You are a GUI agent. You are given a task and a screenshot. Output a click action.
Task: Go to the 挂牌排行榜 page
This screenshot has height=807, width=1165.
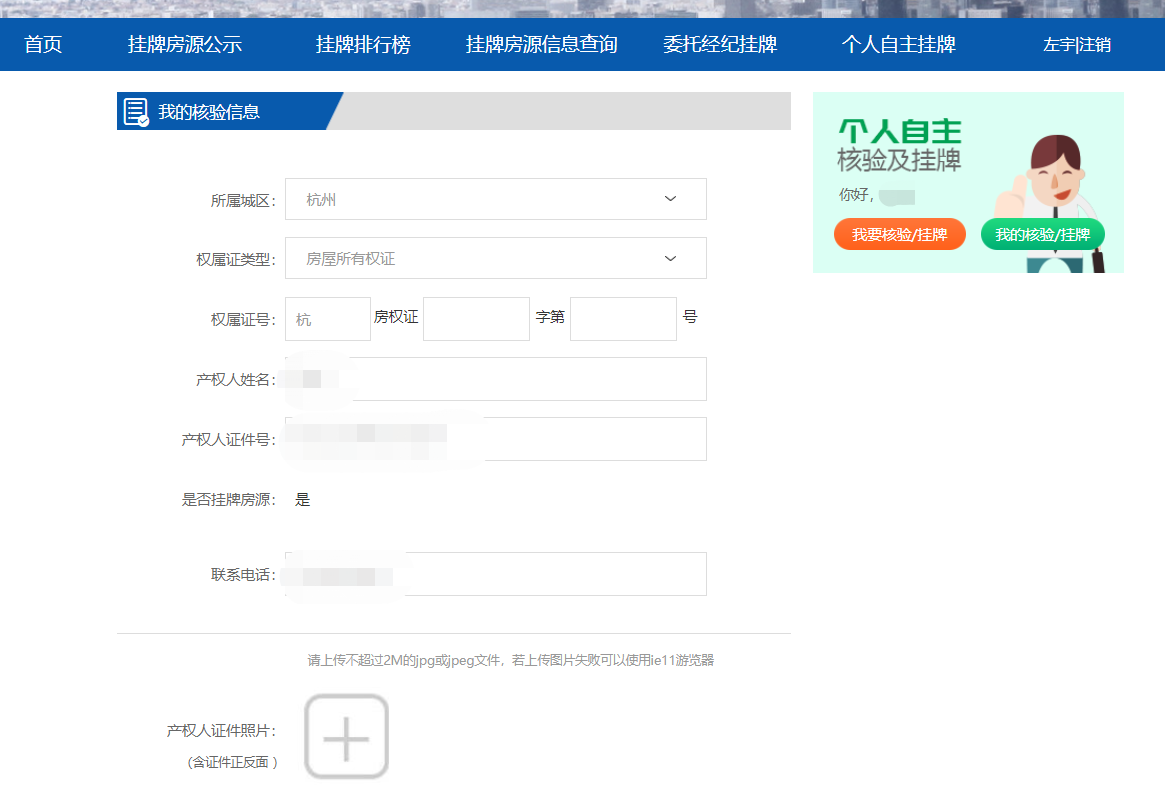point(363,45)
